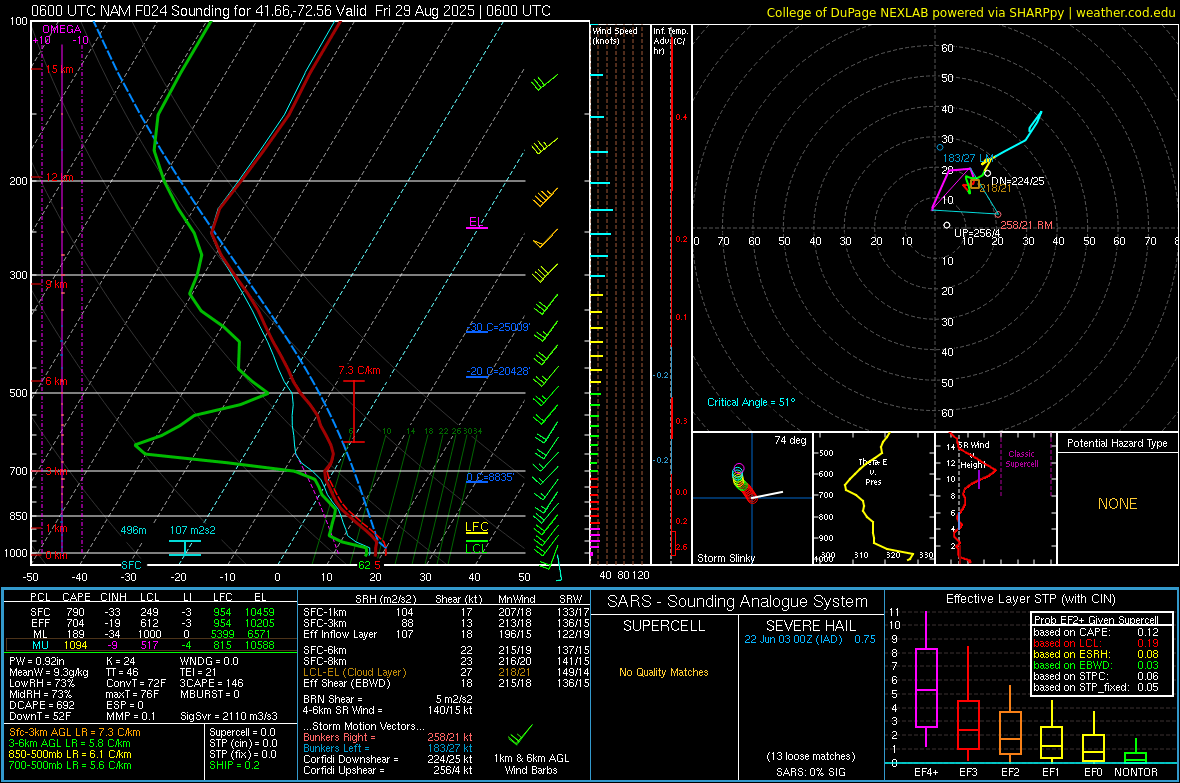The image size is (1180, 783).
Task: Click the 'Eff Inflow Layer' SRH row
Action: [446, 635]
